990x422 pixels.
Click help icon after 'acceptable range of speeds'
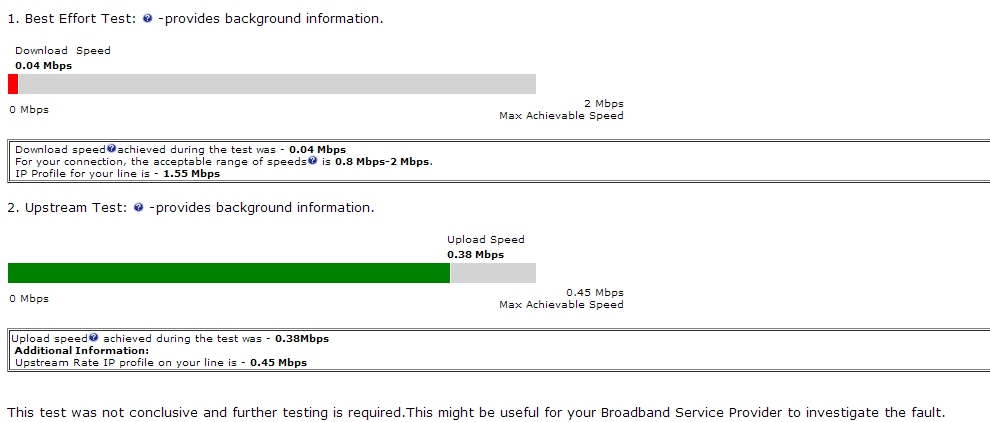pos(313,161)
